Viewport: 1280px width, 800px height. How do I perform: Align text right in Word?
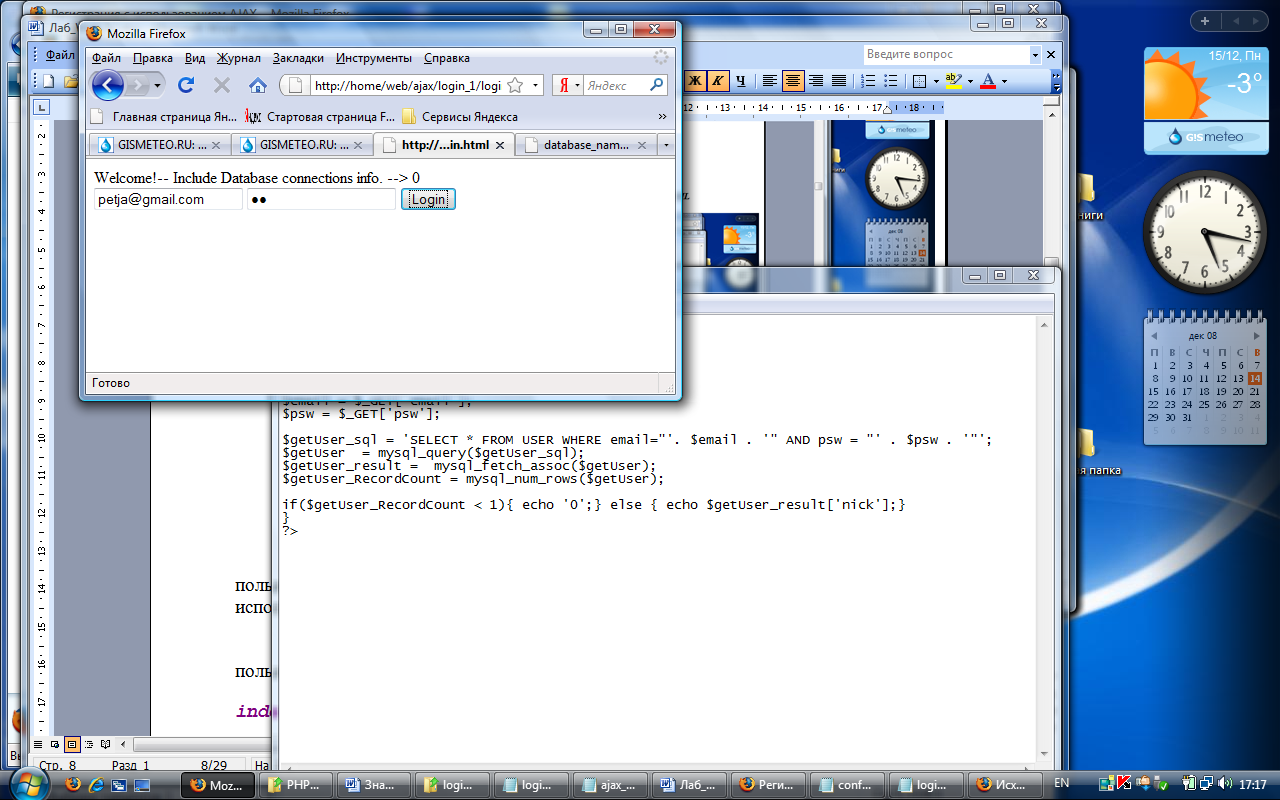coord(816,80)
